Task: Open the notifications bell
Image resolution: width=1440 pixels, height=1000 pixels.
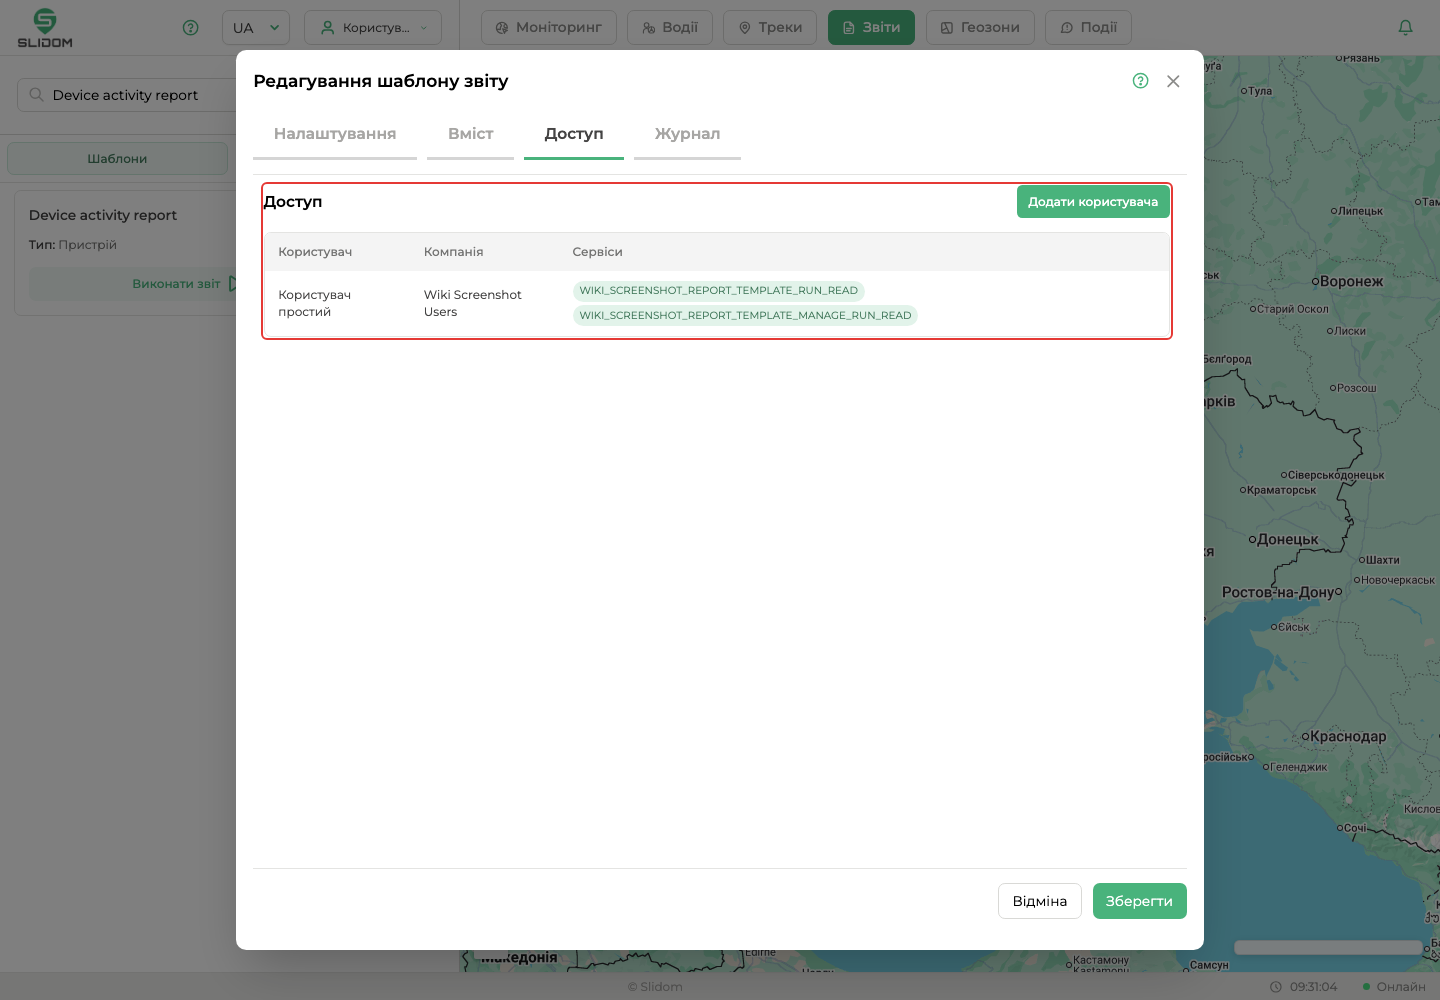Action: pyautogui.click(x=1405, y=28)
